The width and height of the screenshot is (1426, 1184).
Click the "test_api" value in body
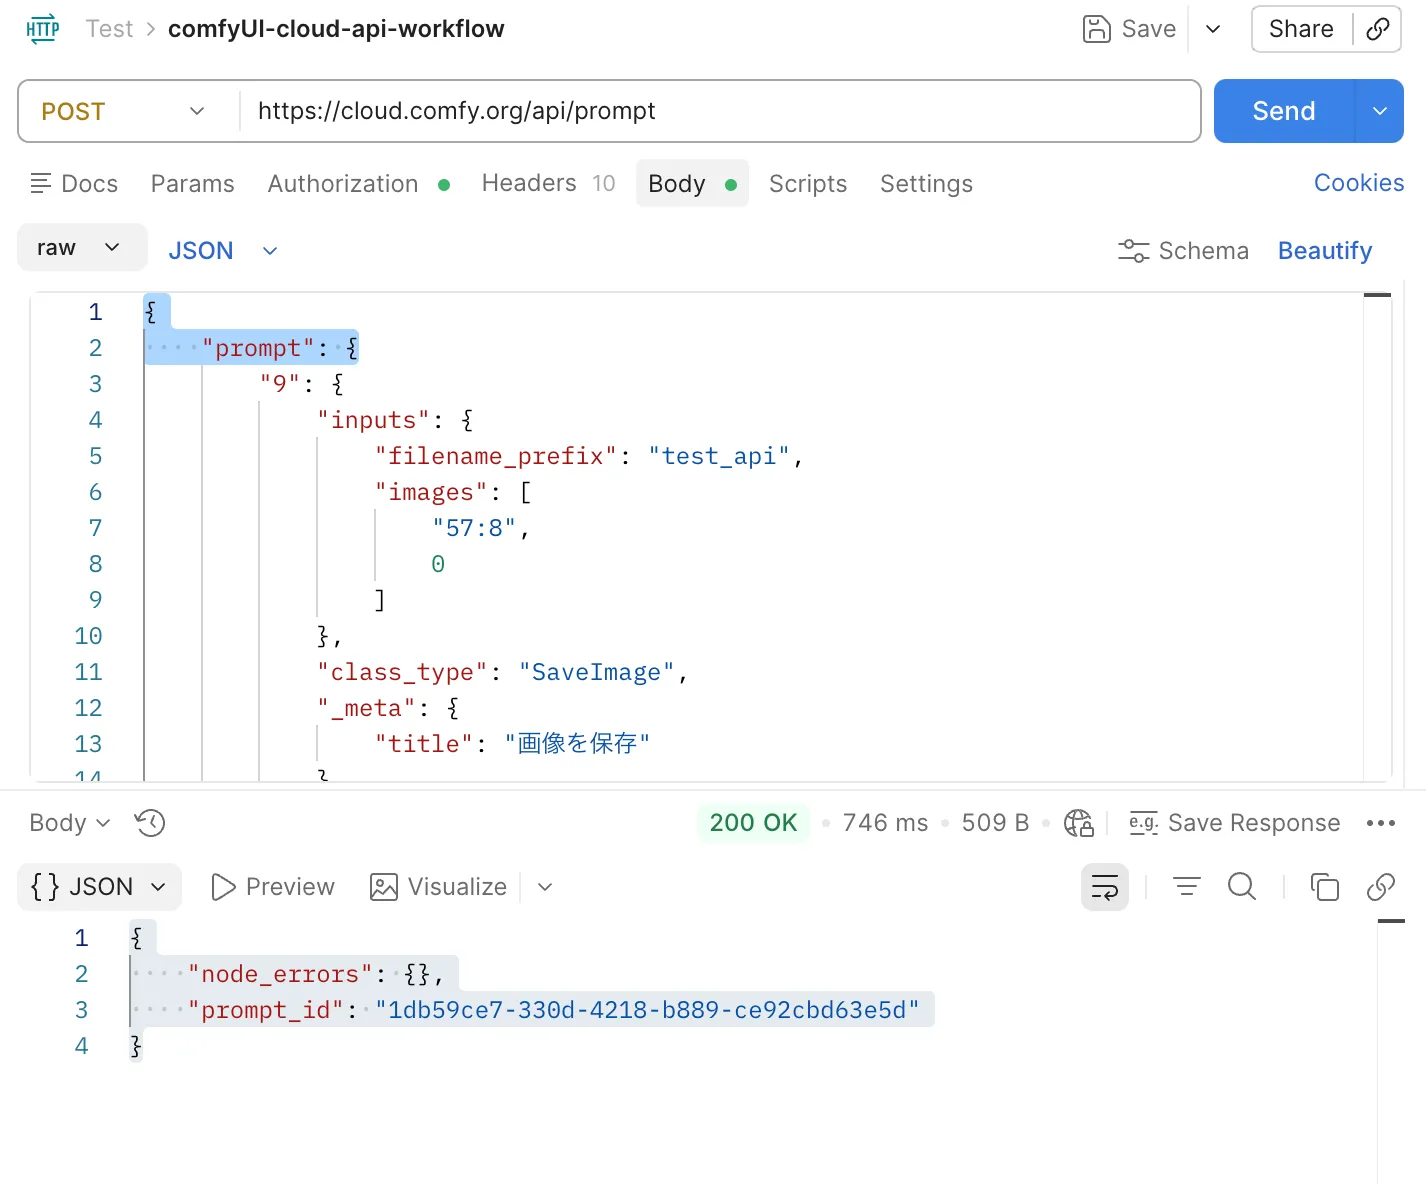pos(719,456)
